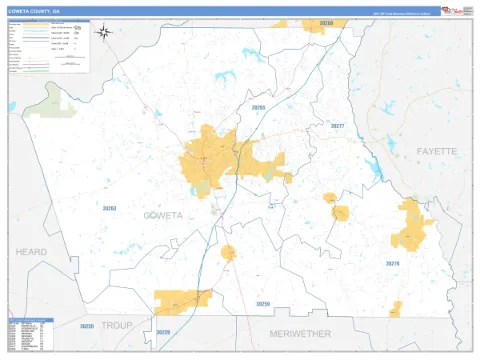480x360 pixels.
Task: Click ZIP code label 30265
Action: pos(258,108)
